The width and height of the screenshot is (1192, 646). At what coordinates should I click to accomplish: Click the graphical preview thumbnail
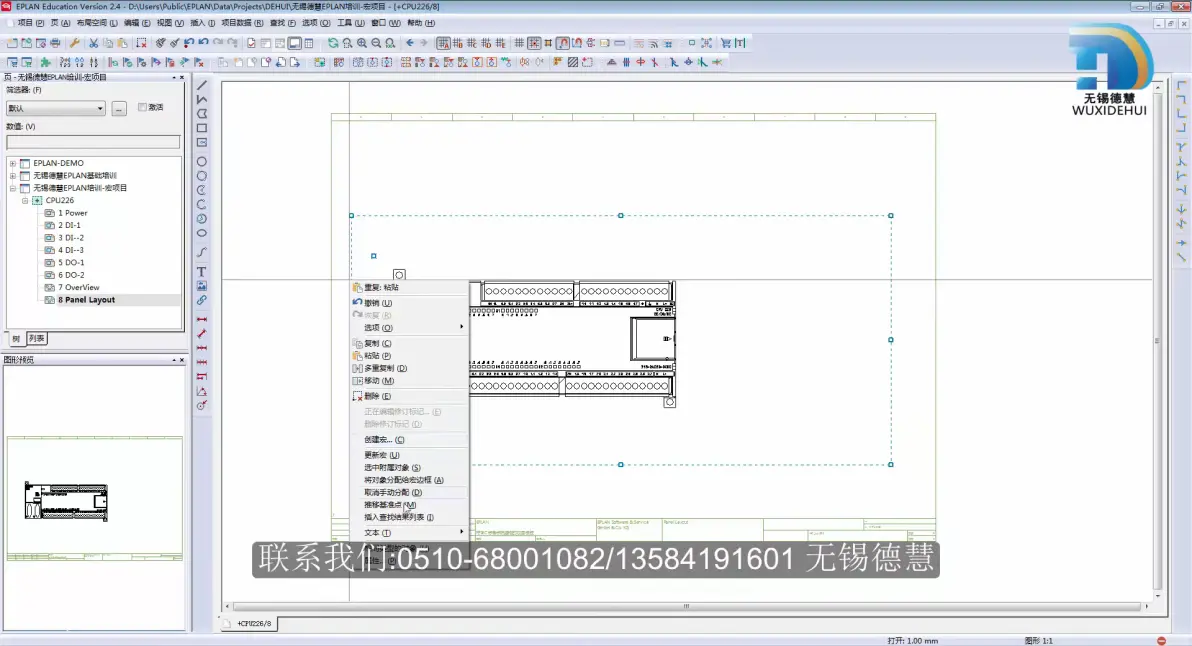[94, 499]
